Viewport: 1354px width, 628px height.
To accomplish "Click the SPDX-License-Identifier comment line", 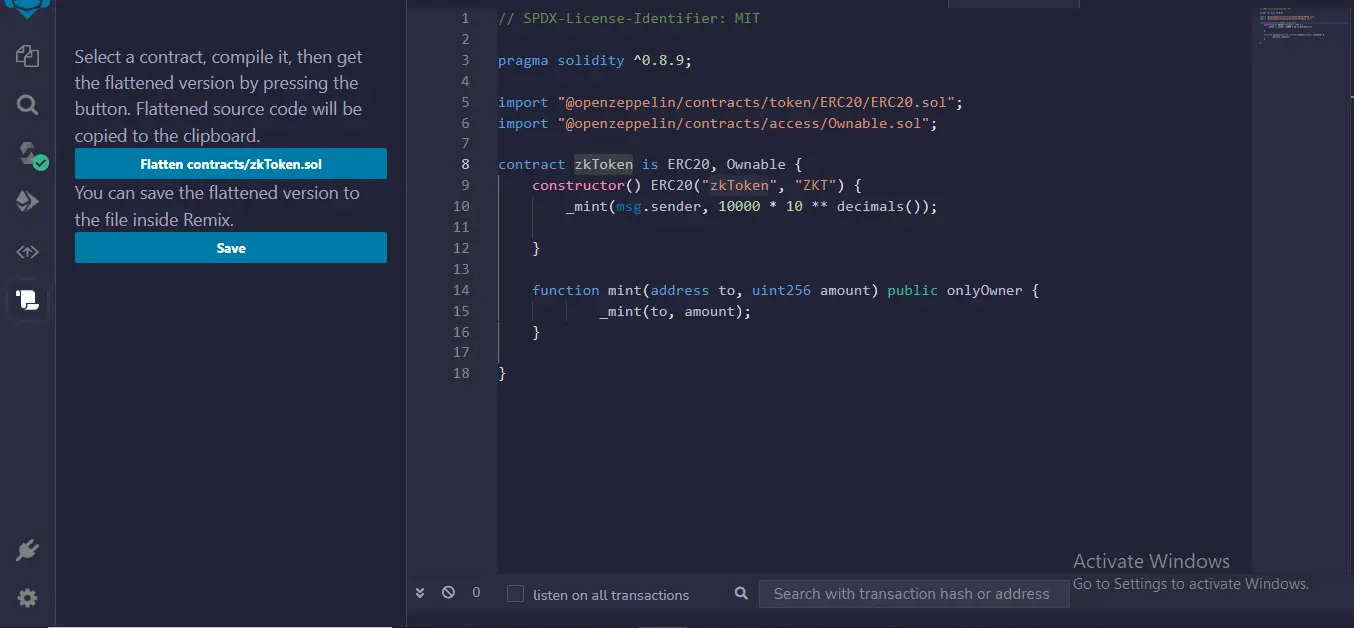I will pos(629,18).
